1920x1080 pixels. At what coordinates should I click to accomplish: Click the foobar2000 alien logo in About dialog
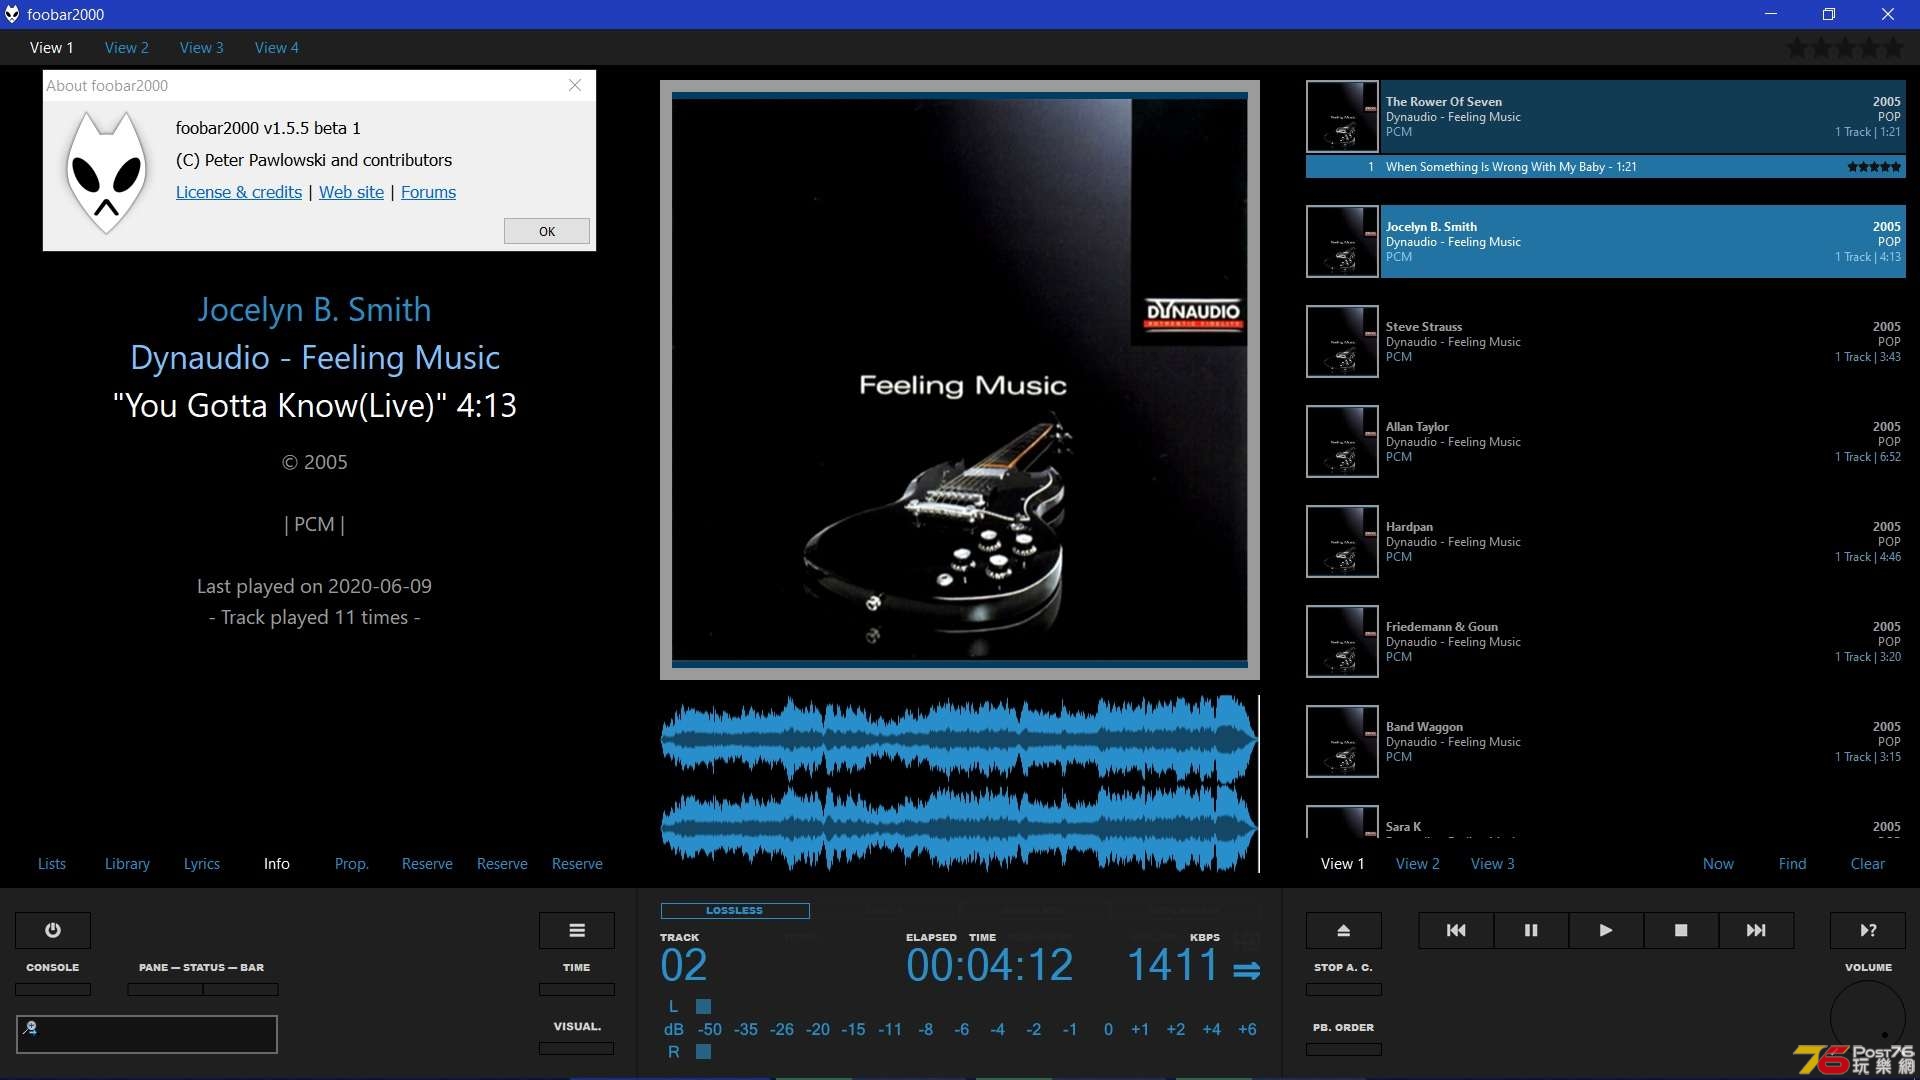click(107, 172)
